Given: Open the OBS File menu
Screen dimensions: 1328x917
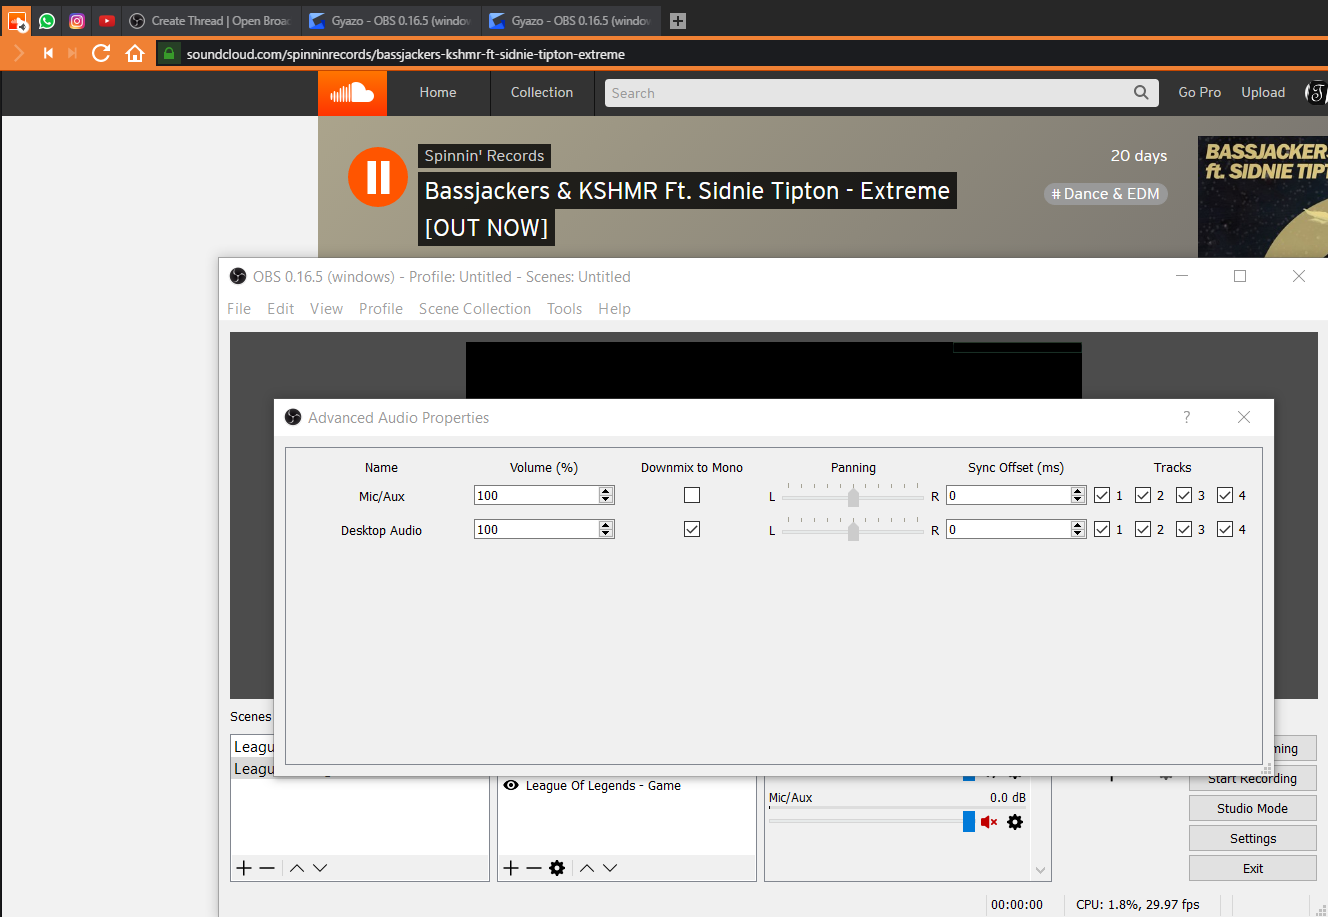Looking at the screenshot, I should click(239, 309).
